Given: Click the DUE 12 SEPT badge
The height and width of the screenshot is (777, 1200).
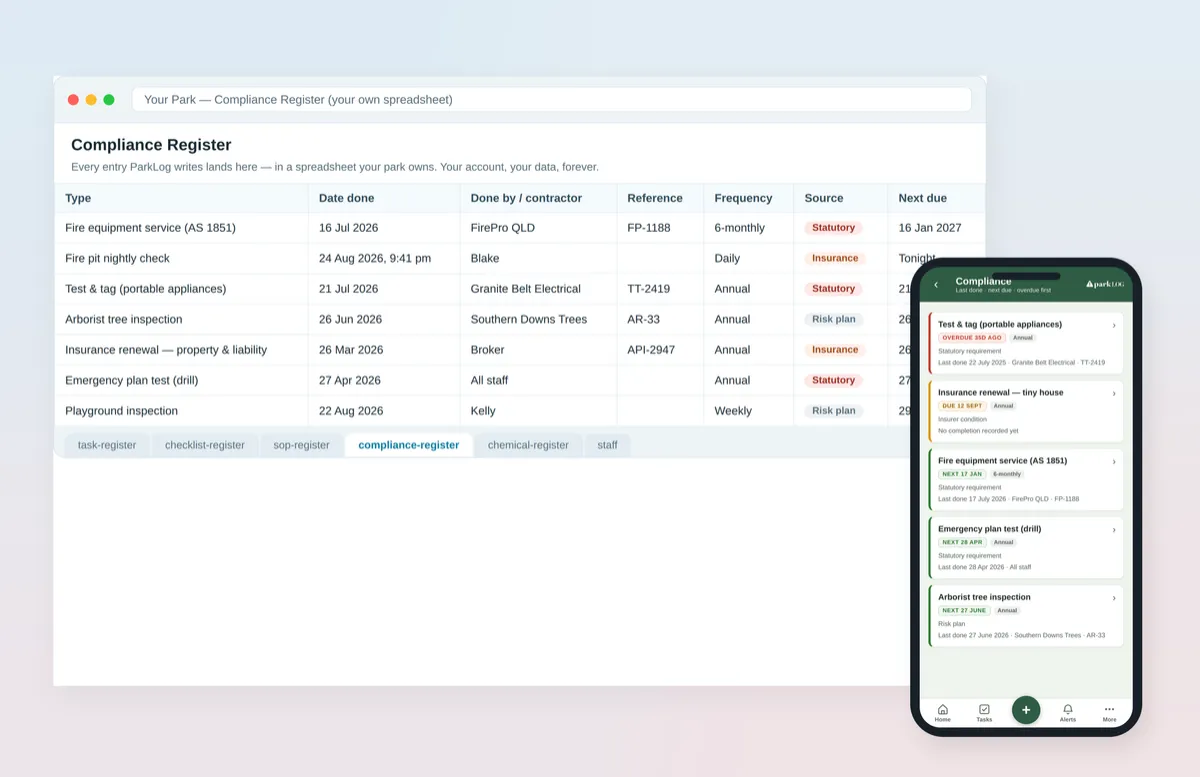Looking at the screenshot, I should click(962, 406).
